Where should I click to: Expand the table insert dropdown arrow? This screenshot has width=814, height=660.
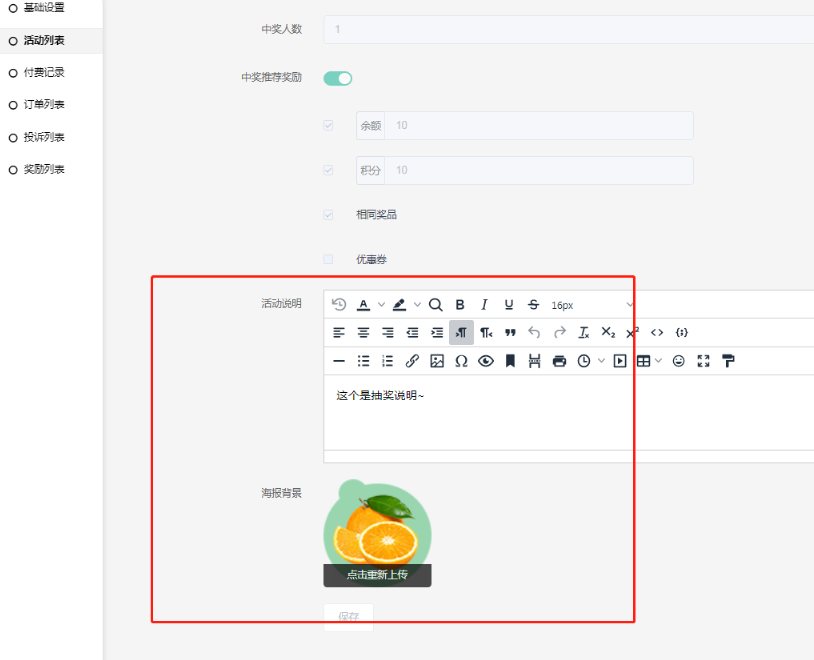coord(659,361)
